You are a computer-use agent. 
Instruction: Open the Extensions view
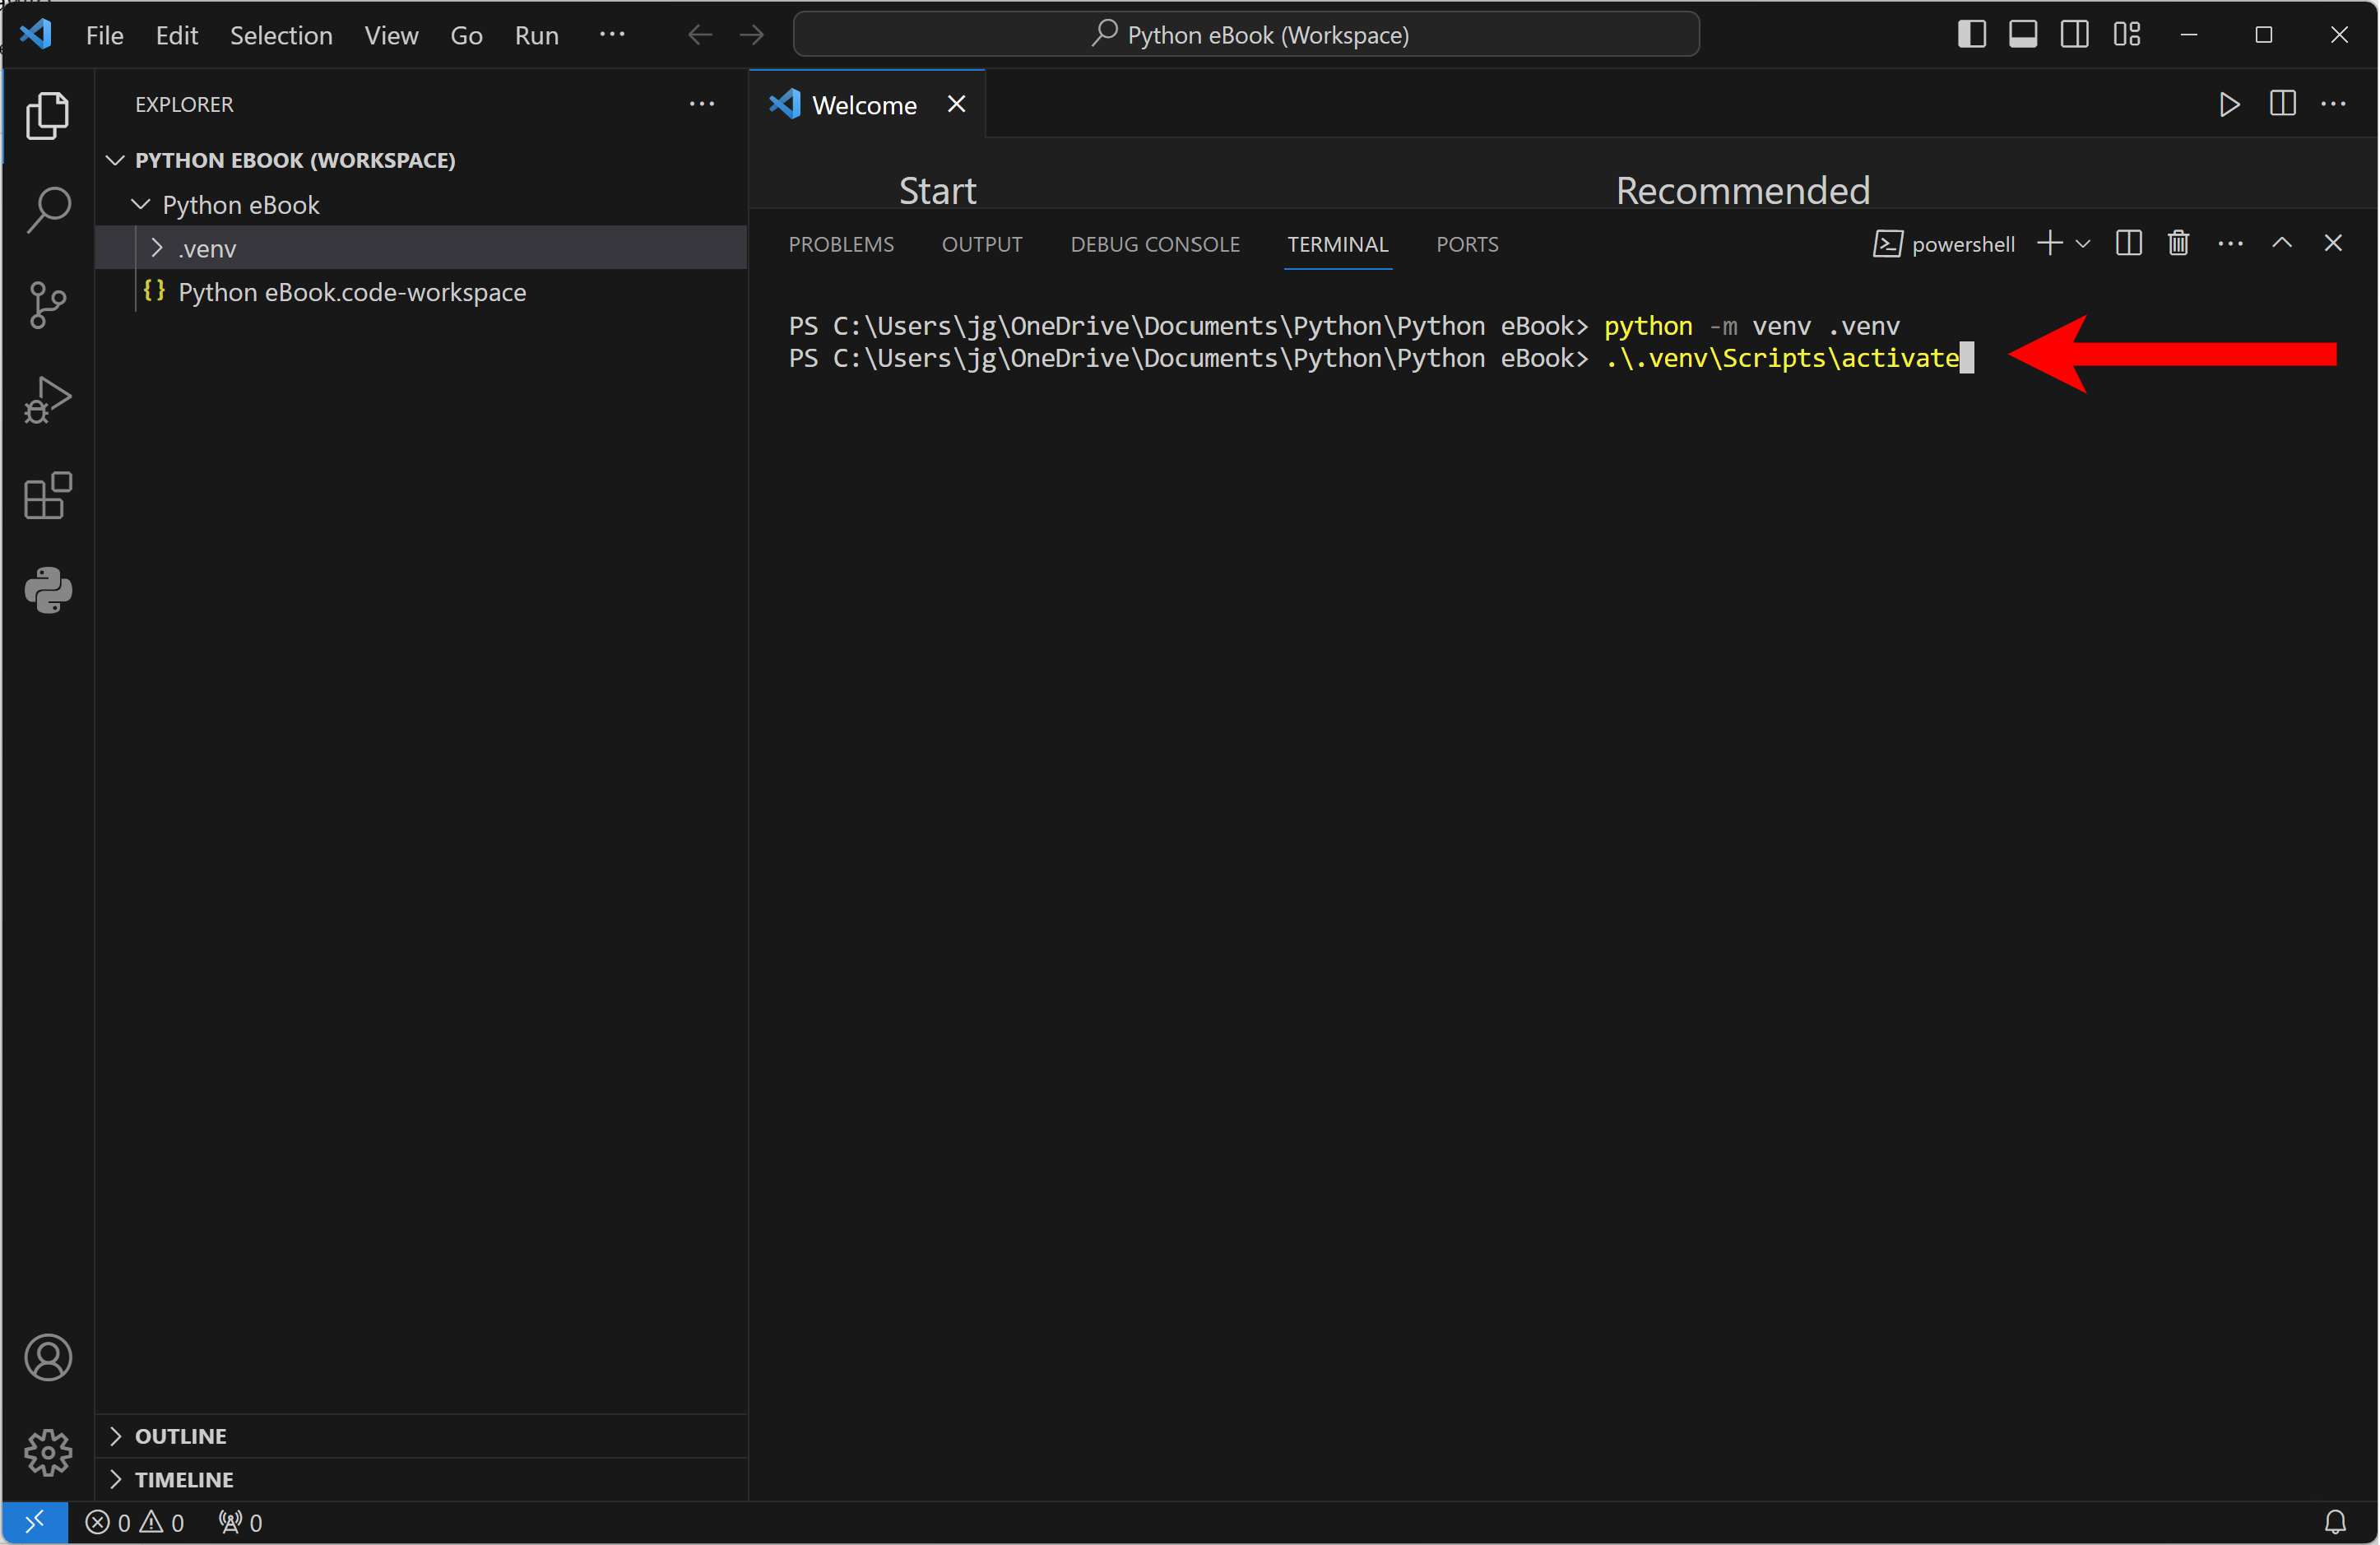[47, 495]
